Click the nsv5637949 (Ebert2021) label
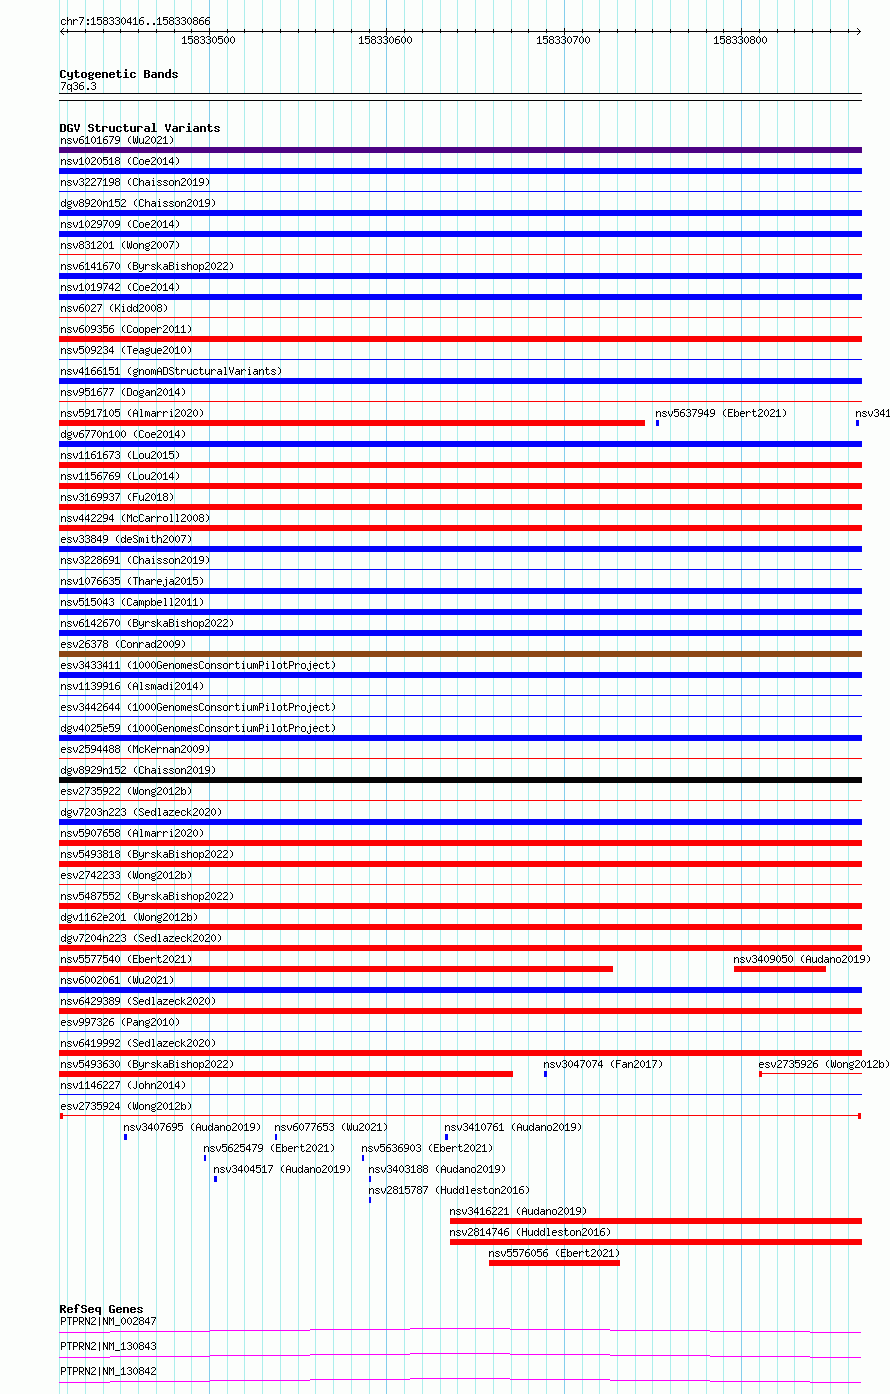Viewport: 890px width, 1394px height. pos(721,413)
